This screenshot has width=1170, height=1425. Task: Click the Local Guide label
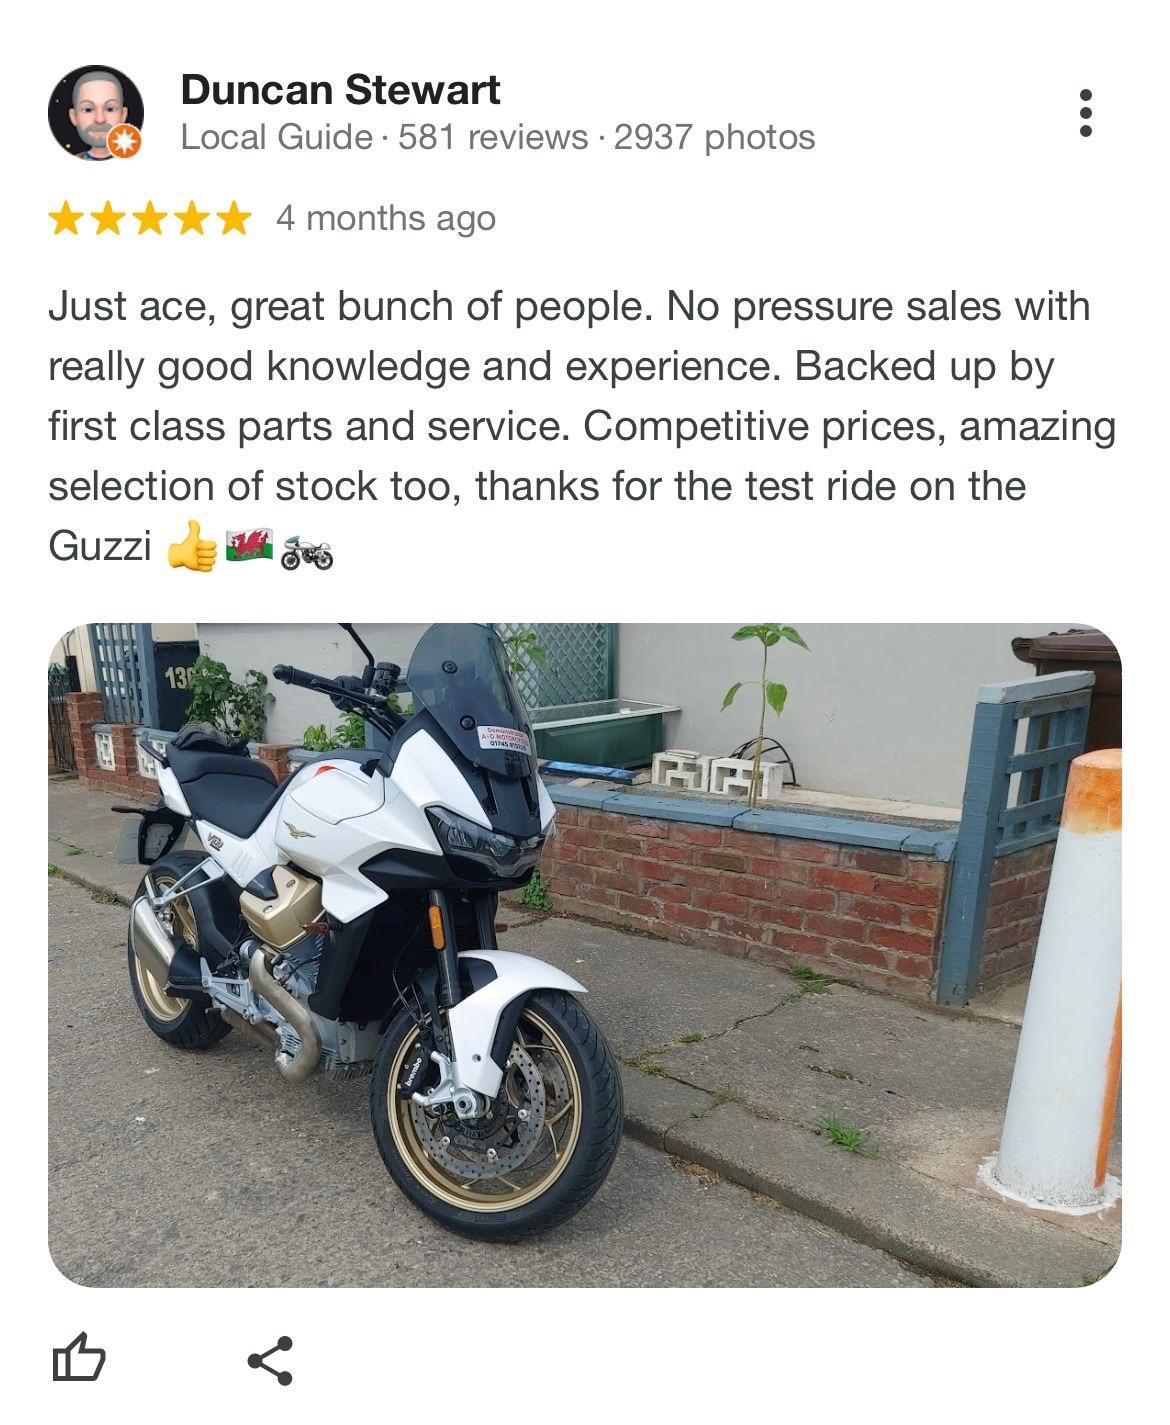(x=277, y=137)
